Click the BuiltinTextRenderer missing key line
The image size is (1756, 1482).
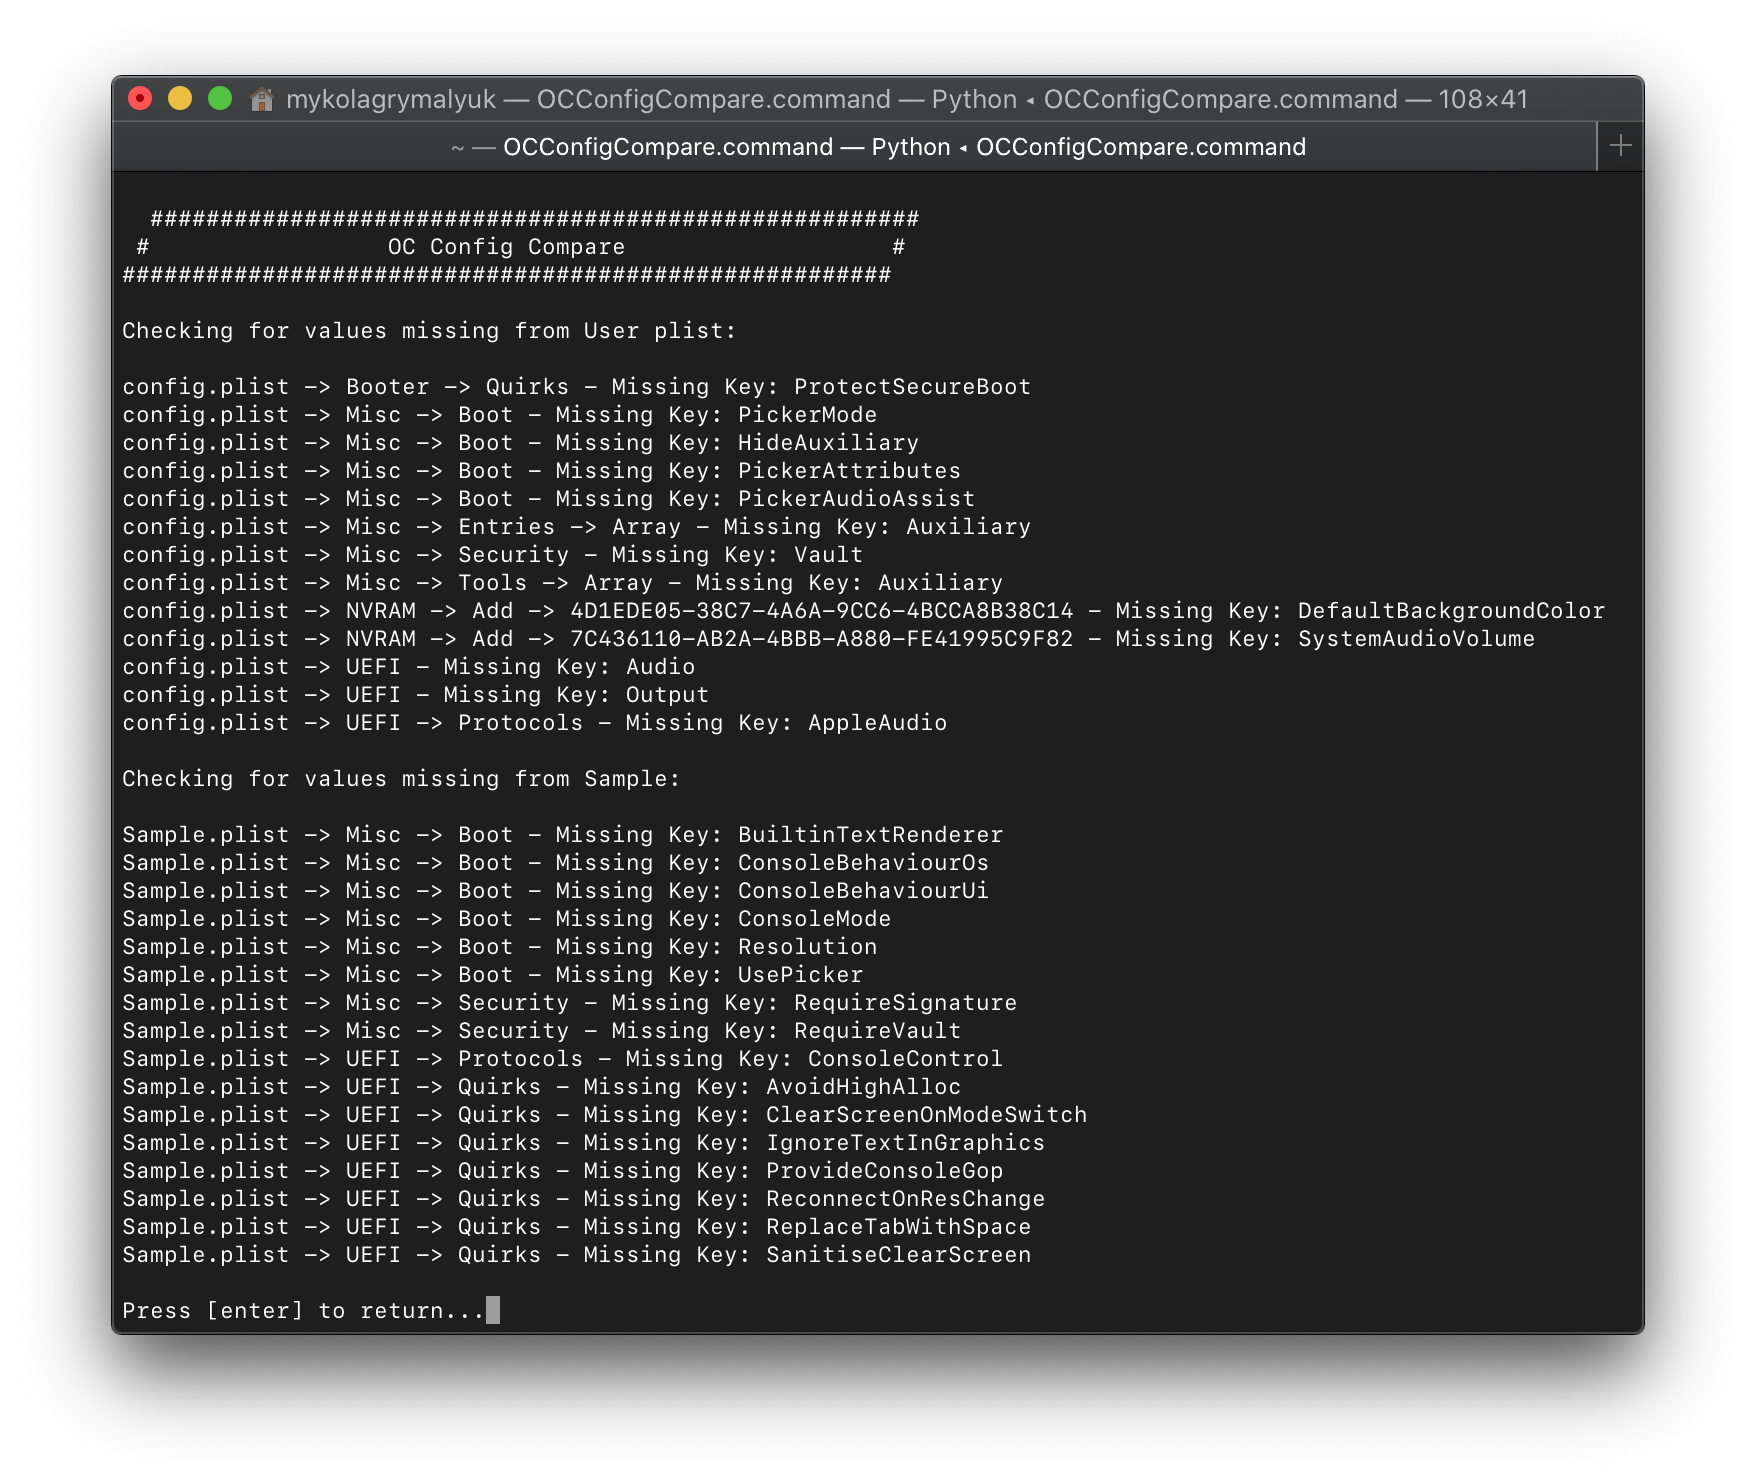tap(562, 835)
